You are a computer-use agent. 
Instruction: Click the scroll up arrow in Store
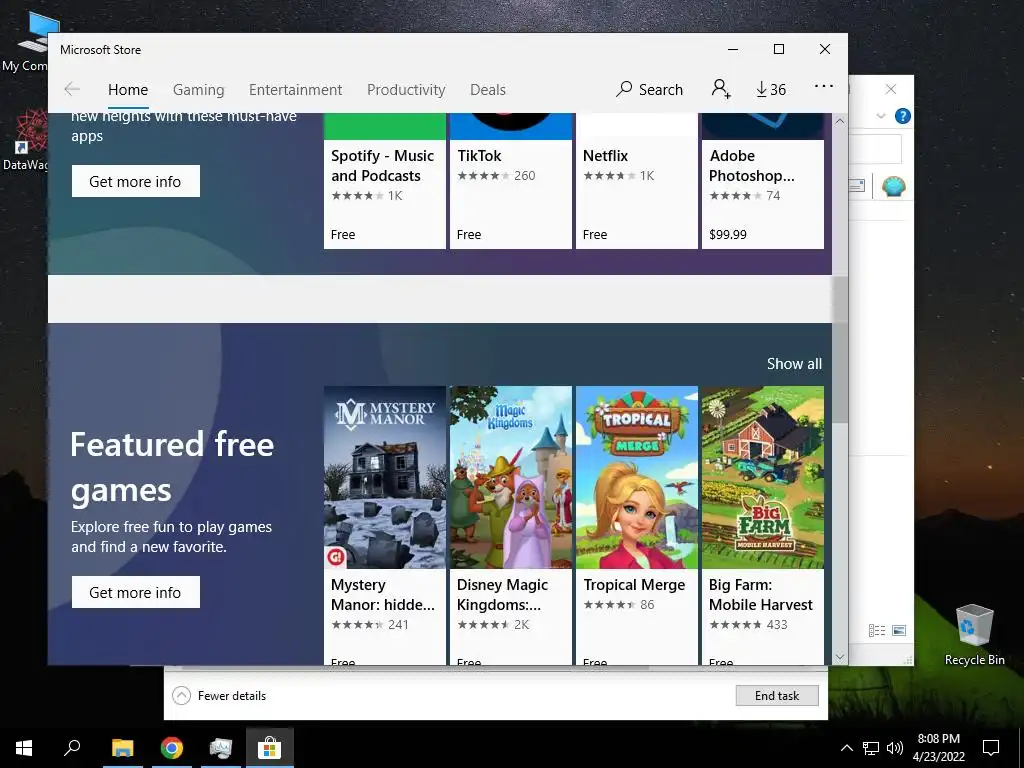click(840, 121)
